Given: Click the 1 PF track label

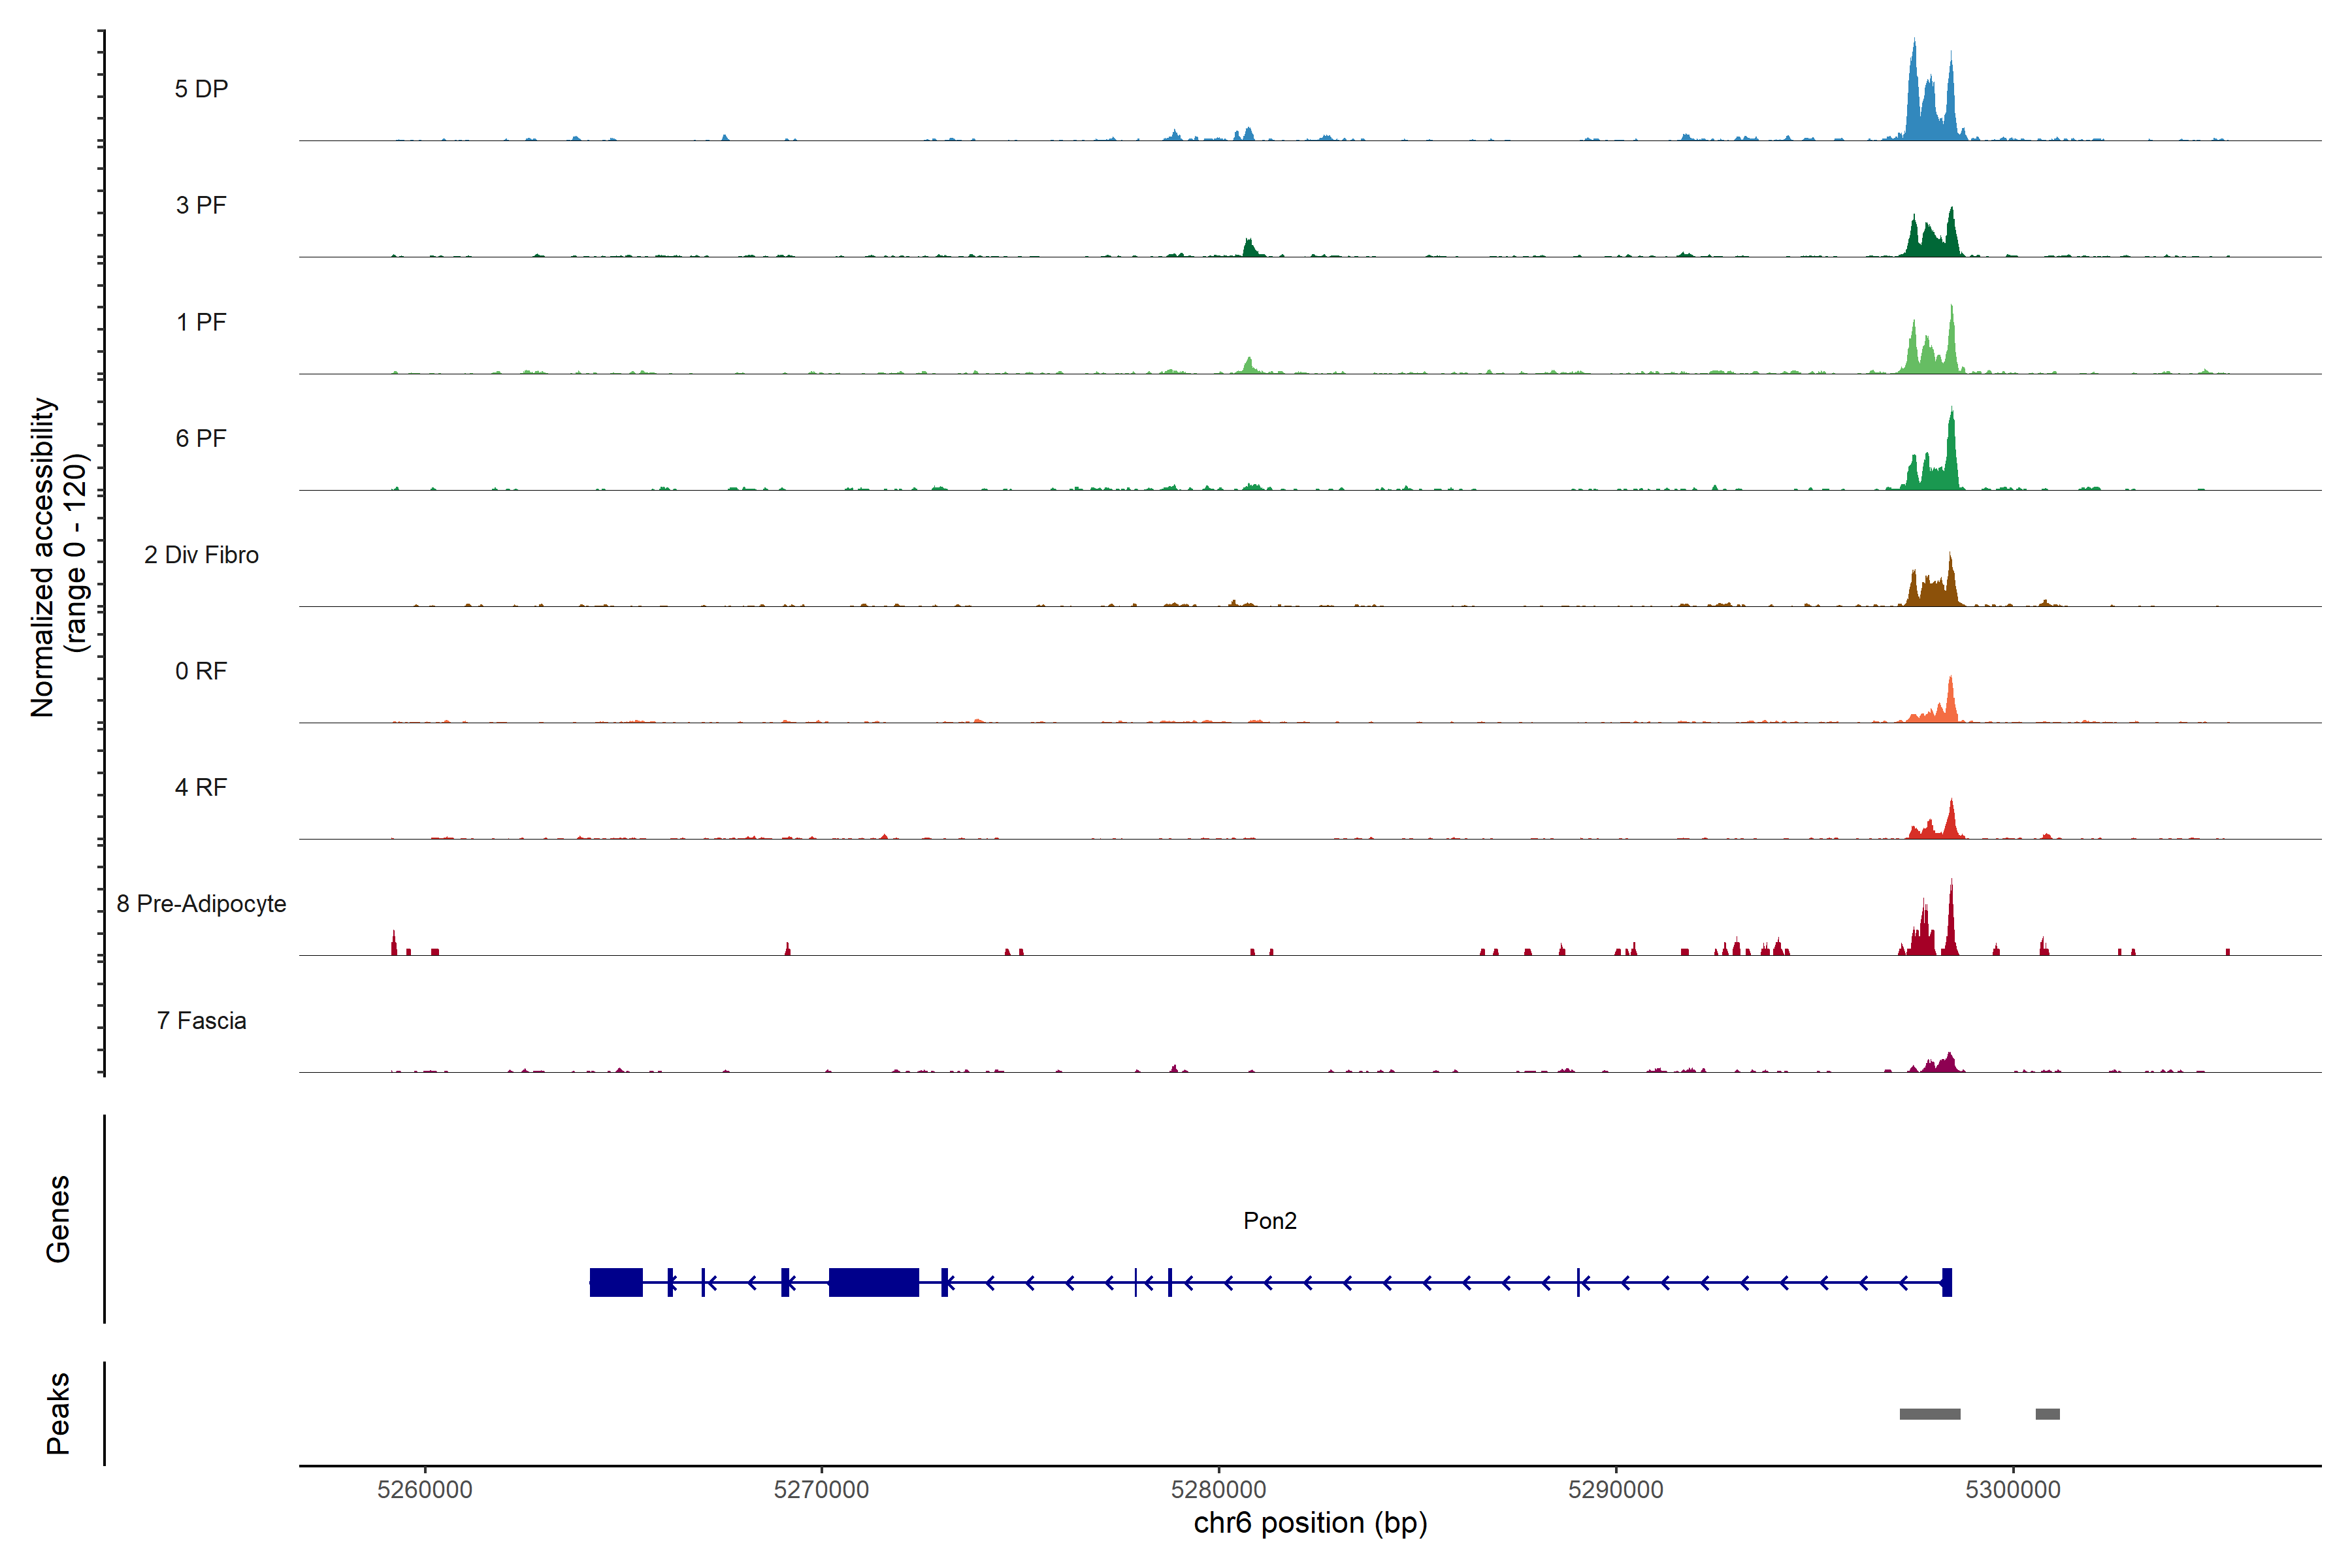Looking at the screenshot, I should [x=201, y=322].
